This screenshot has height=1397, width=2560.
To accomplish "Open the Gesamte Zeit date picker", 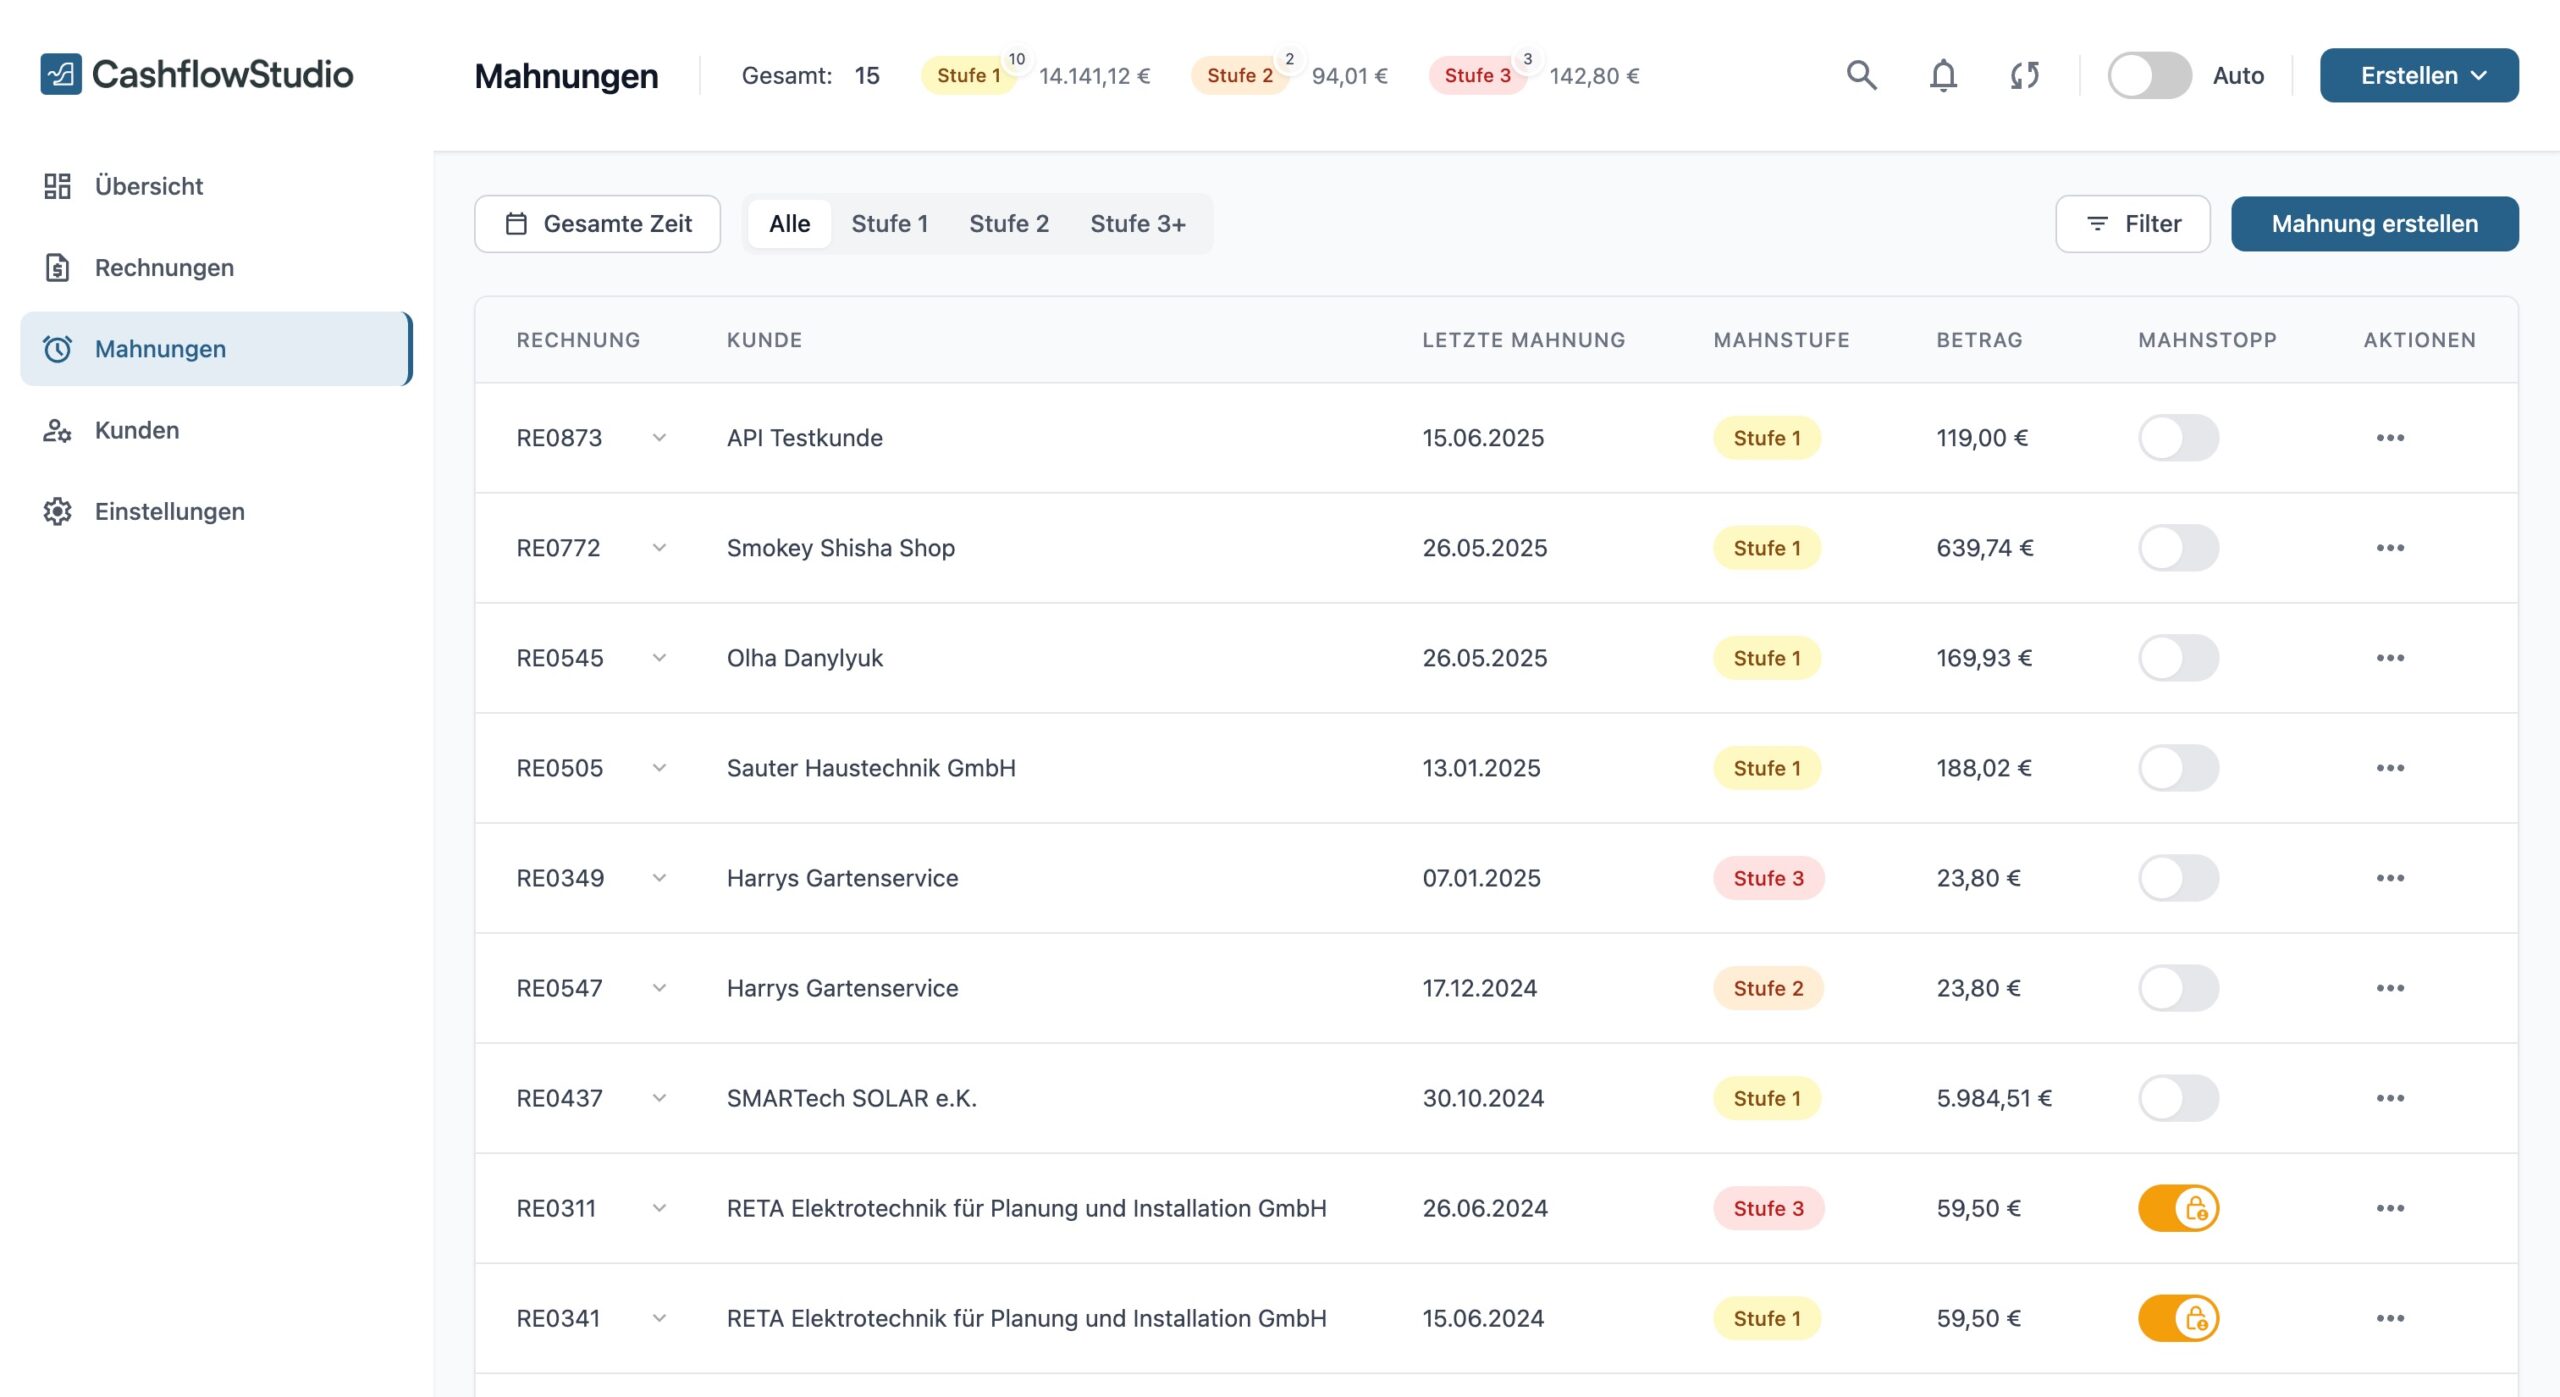I will (597, 224).
